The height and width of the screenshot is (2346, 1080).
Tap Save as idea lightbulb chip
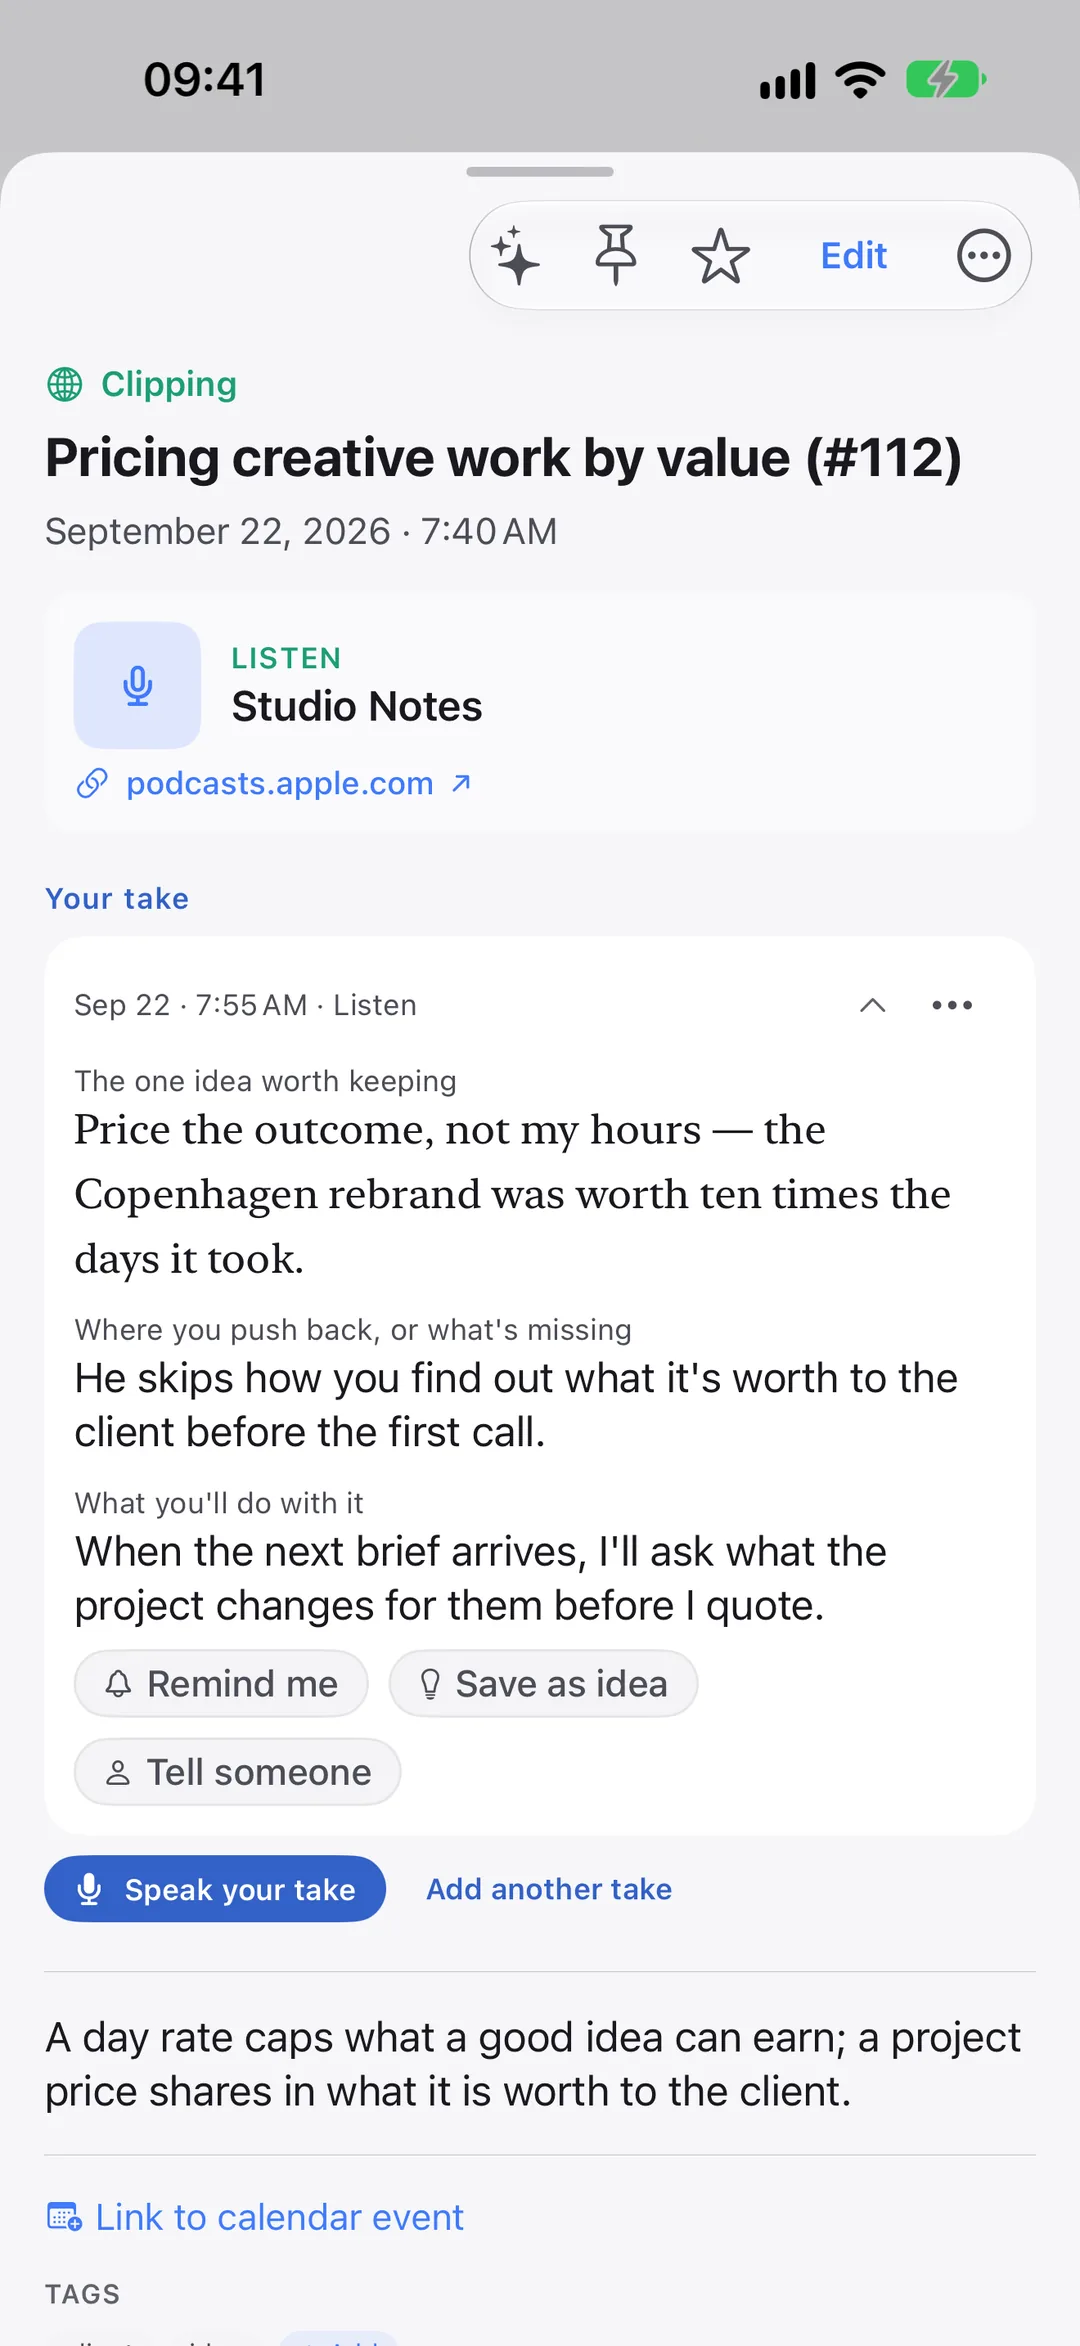tap(543, 1684)
